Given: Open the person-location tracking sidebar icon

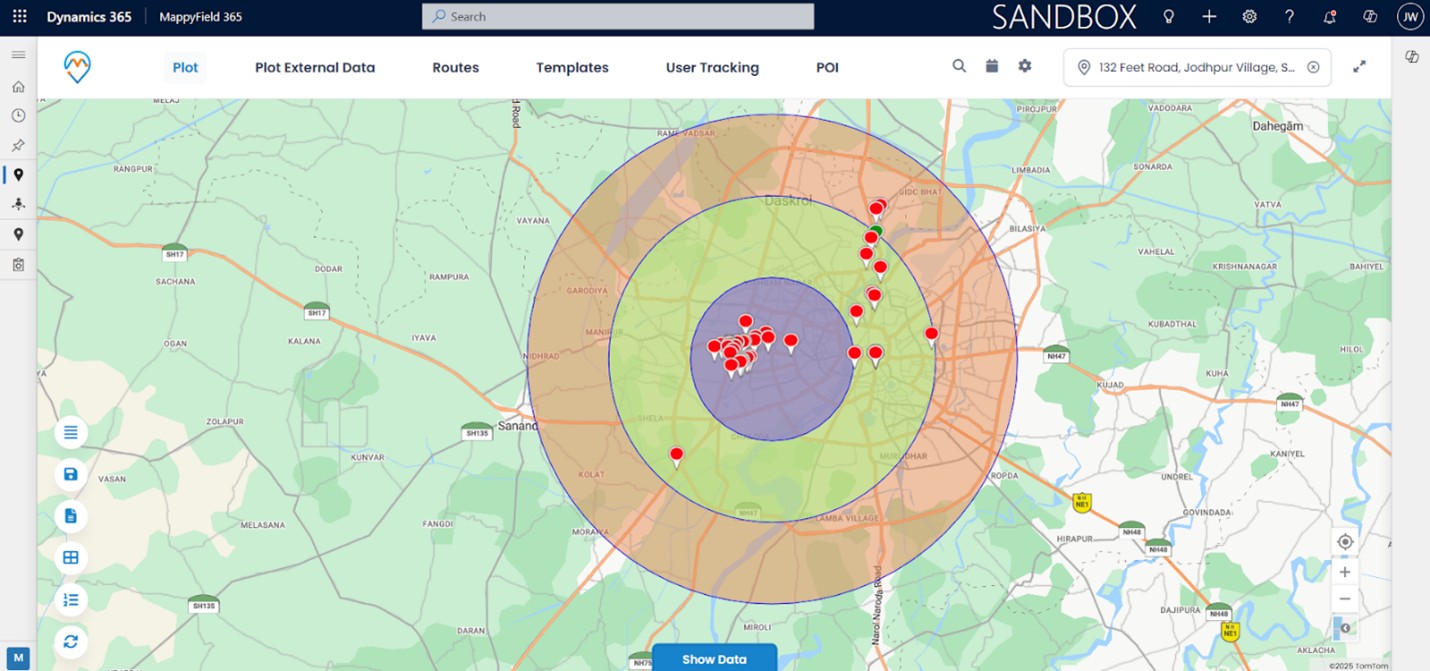Looking at the screenshot, I should (x=18, y=204).
